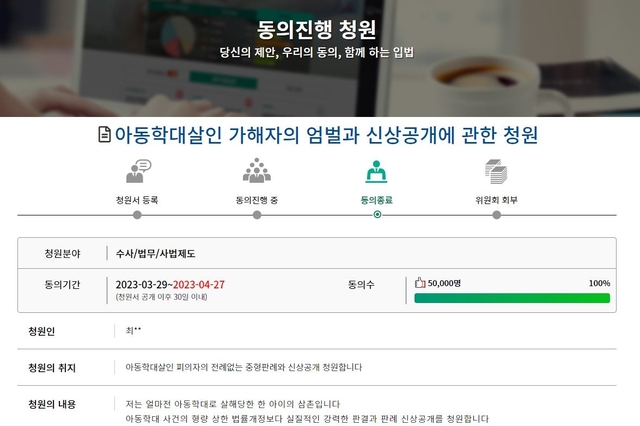Screen dimensions: 640x426
Task: Click the speech bubble icon above 청원서 등록
Action: pyautogui.click(x=137, y=171)
